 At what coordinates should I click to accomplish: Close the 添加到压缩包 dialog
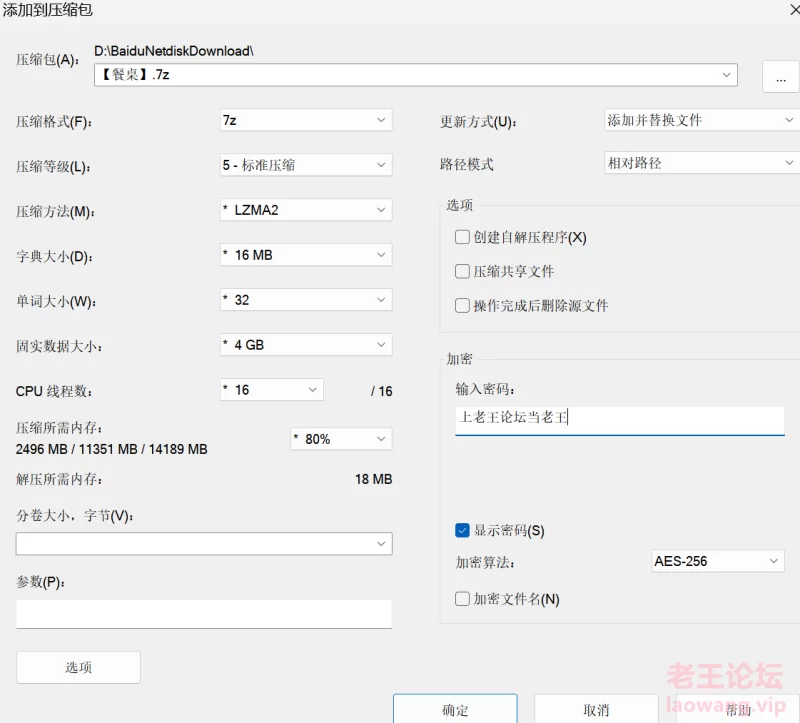click(x=794, y=10)
